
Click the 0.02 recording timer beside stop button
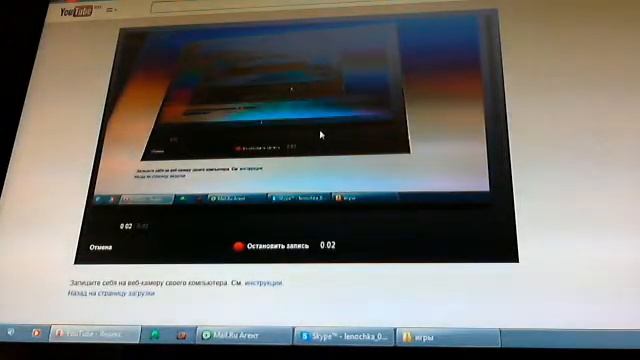pos(328,245)
